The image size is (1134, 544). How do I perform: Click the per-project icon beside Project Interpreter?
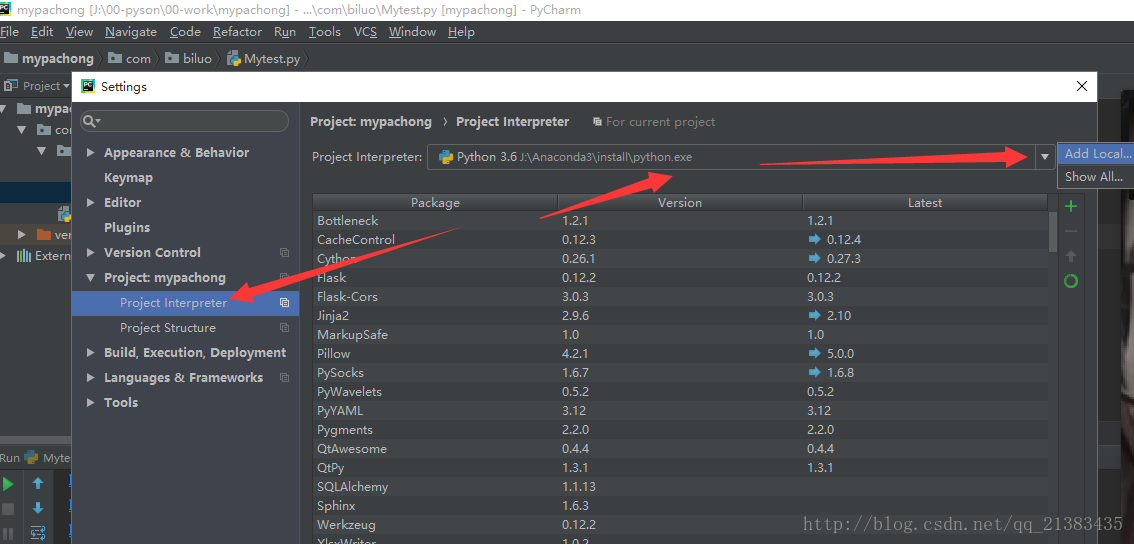pos(284,303)
